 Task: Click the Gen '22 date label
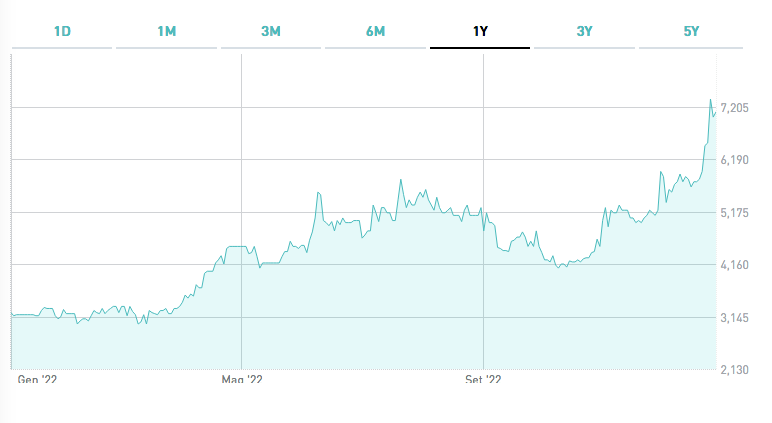tap(36, 381)
